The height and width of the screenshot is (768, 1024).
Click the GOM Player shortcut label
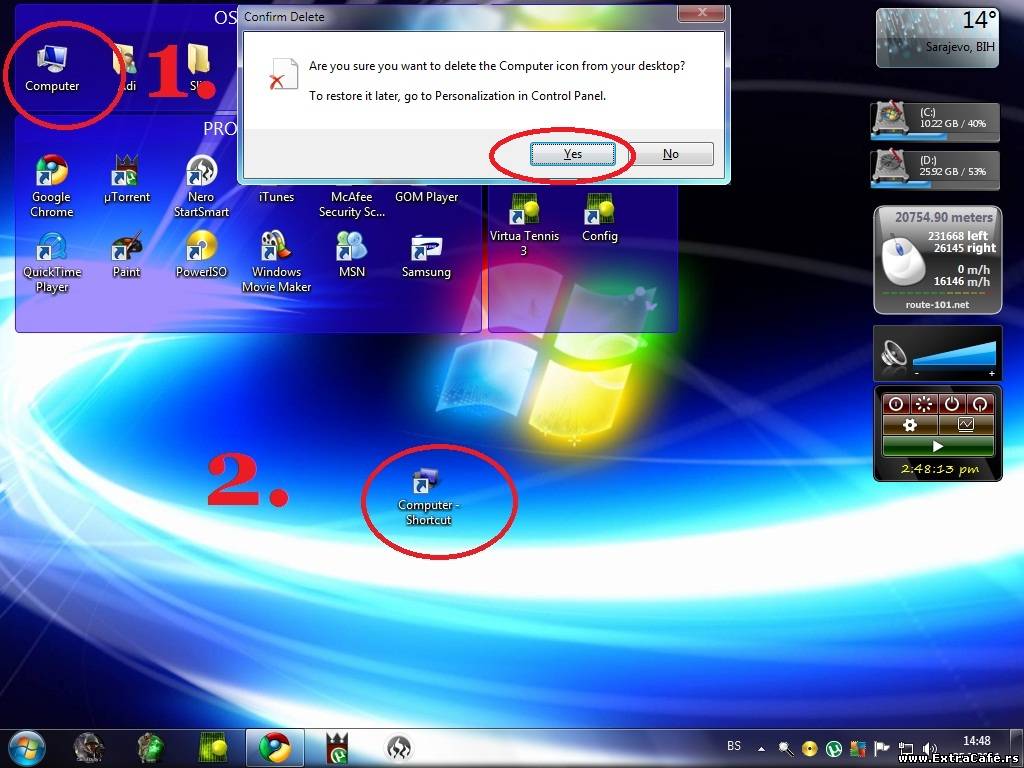[426, 197]
